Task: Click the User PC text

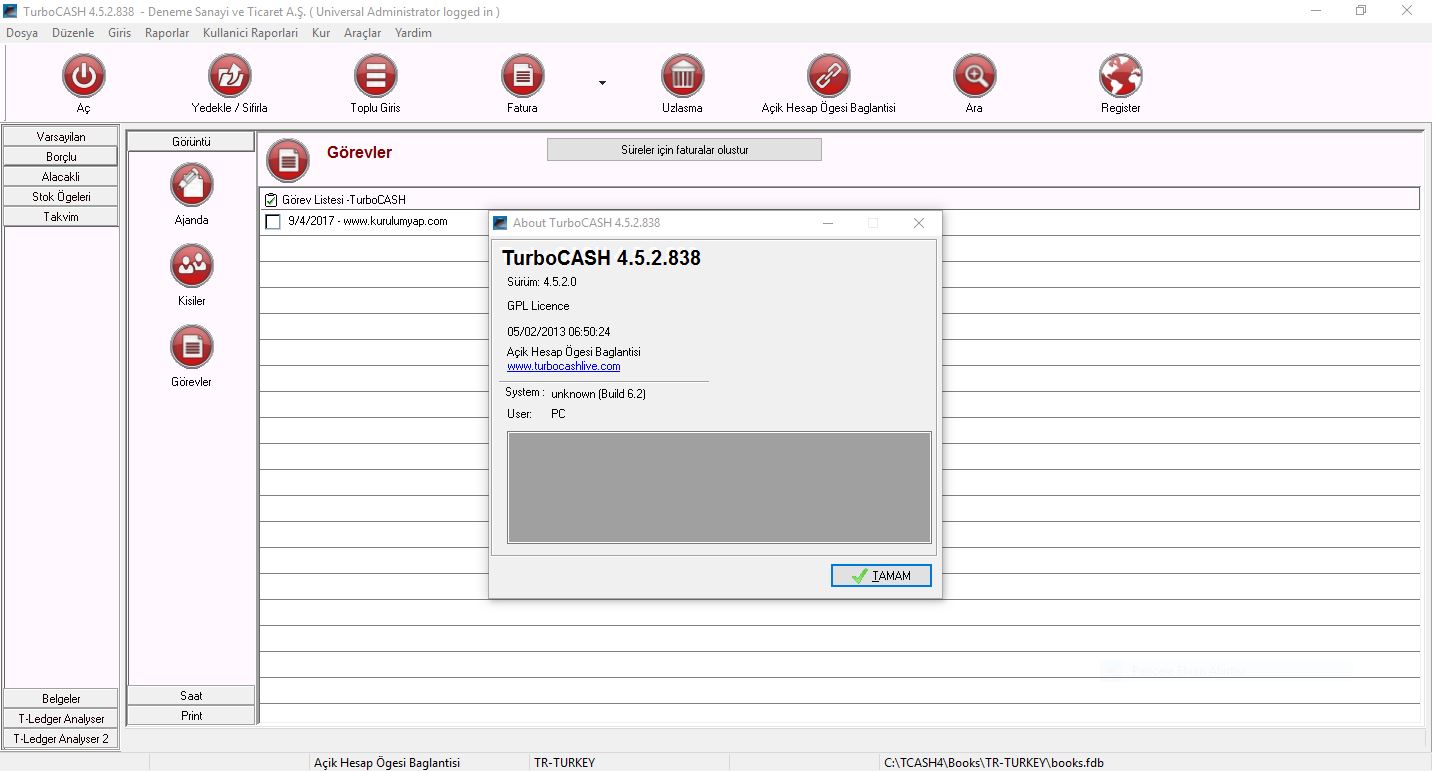Action: pyautogui.click(x=536, y=414)
